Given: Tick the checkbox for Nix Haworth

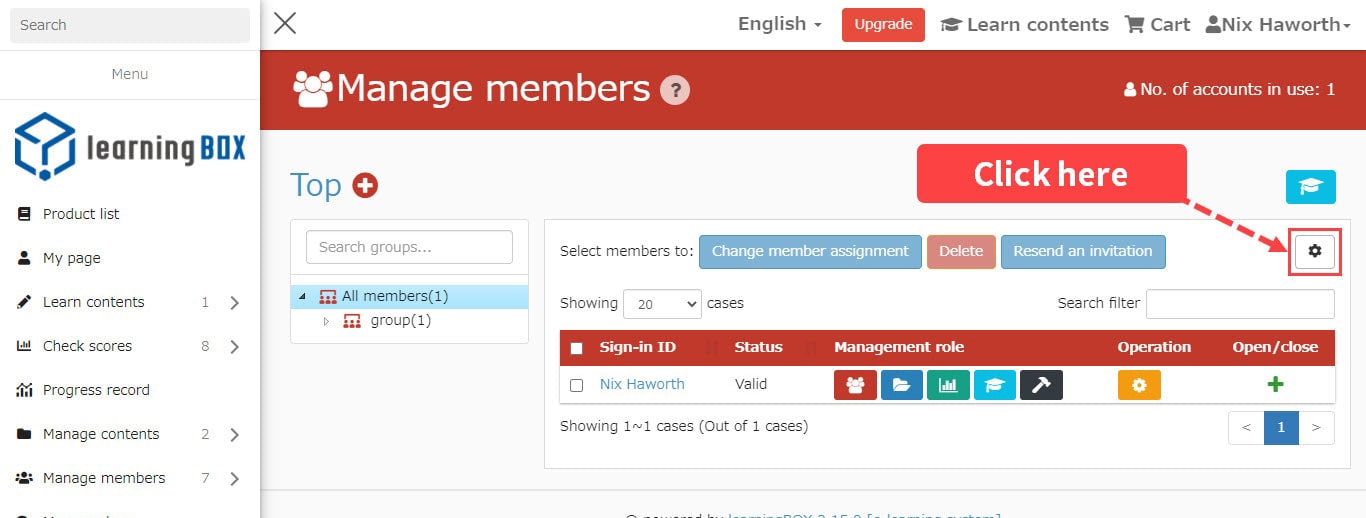Looking at the screenshot, I should click(576, 385).
